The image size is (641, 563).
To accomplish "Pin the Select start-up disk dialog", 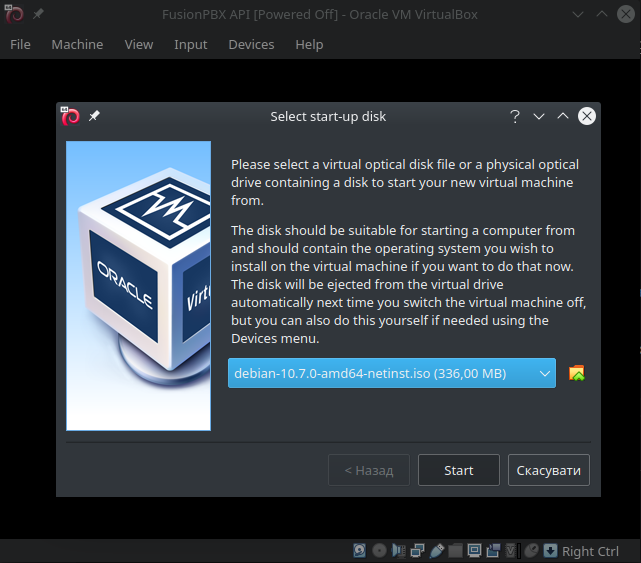I will point(94,116).
